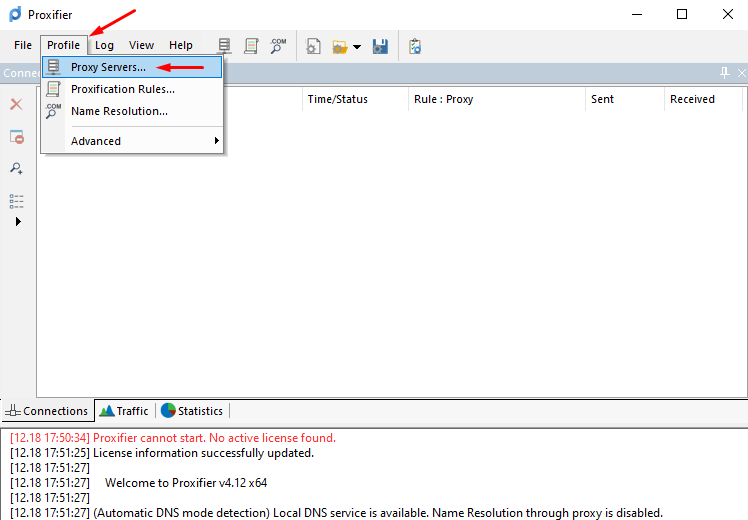Open the File menu
Viewport: 748px width, 520px height.
pyautogui.click(x=23, y=45)
